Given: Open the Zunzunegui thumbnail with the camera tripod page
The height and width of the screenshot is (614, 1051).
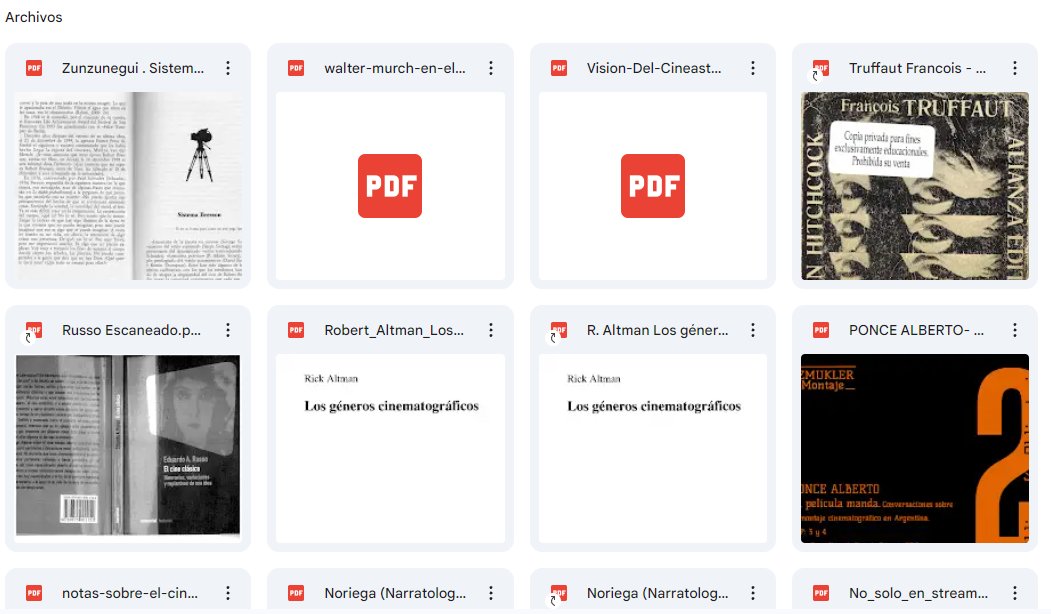Looking at the screenshot, I should tap(128, 186).
